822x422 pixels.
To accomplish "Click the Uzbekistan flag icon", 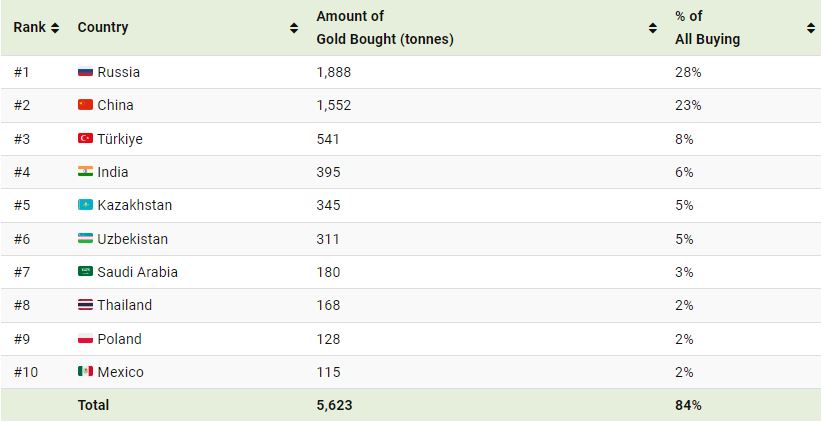I will point(85,239).
